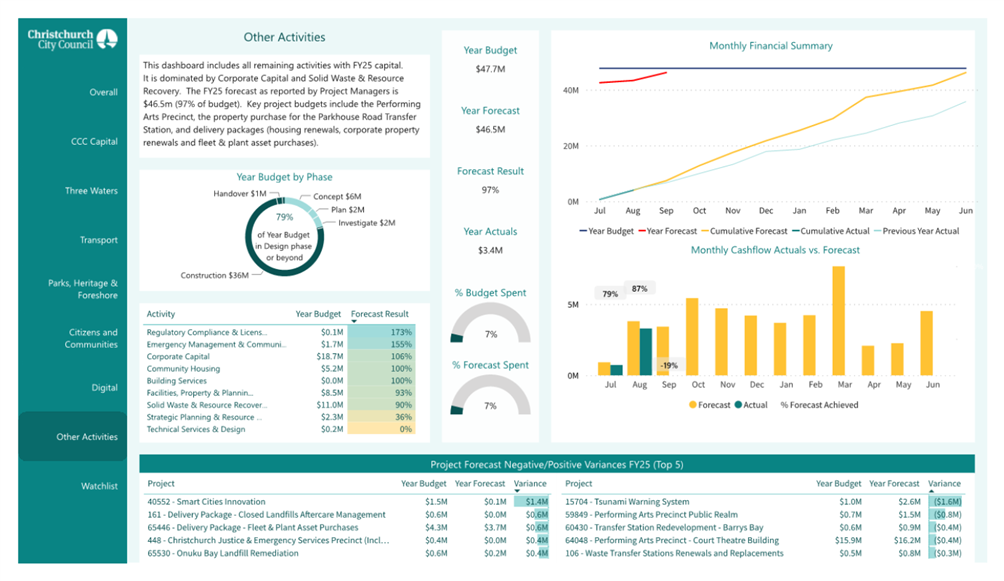Image resolution: width=1004 pixels, height=581 pixels.
Task: Click the 173% forecast result cell
Action: [x=382, y=332]
